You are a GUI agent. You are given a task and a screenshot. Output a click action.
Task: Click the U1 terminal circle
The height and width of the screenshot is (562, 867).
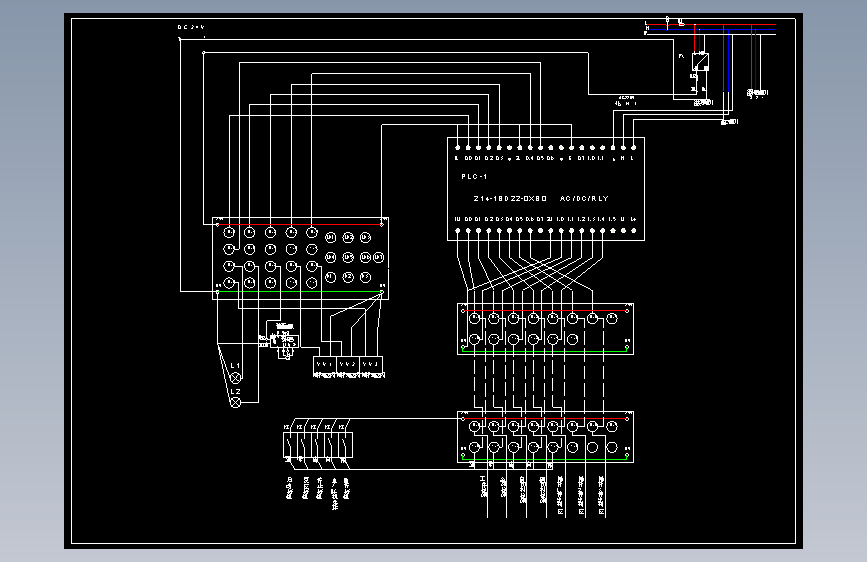[x=330, y=237]
